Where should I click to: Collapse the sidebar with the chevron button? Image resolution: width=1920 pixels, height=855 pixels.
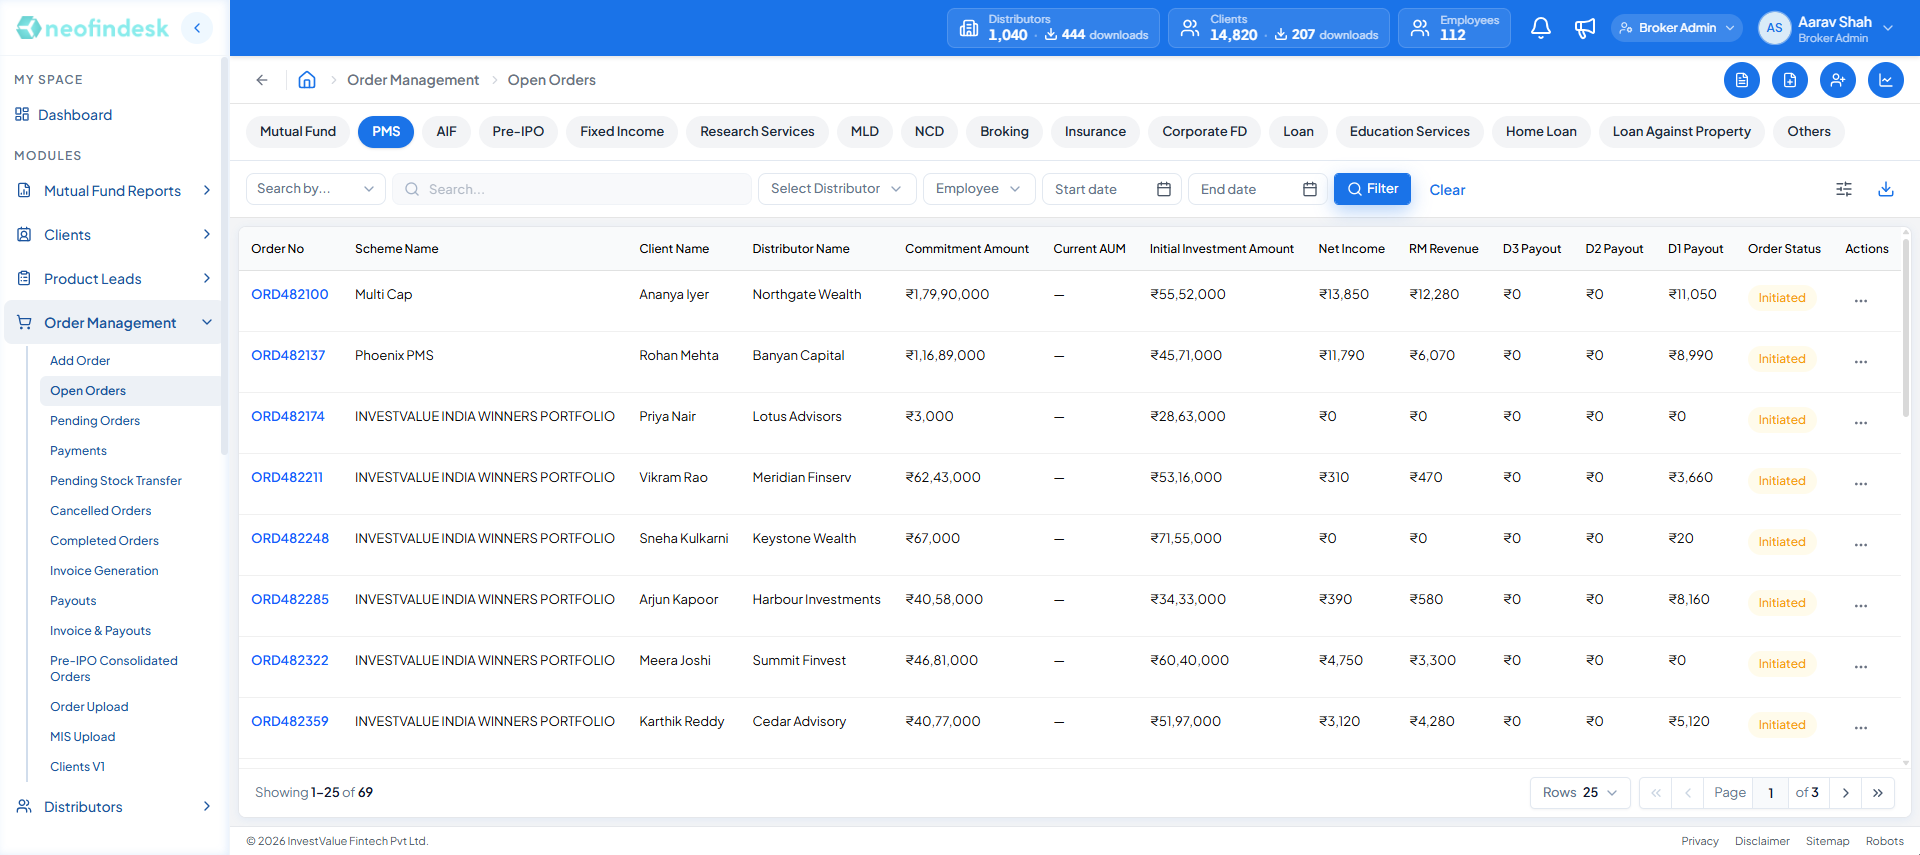pyautogui.click(x=197, y=28)
